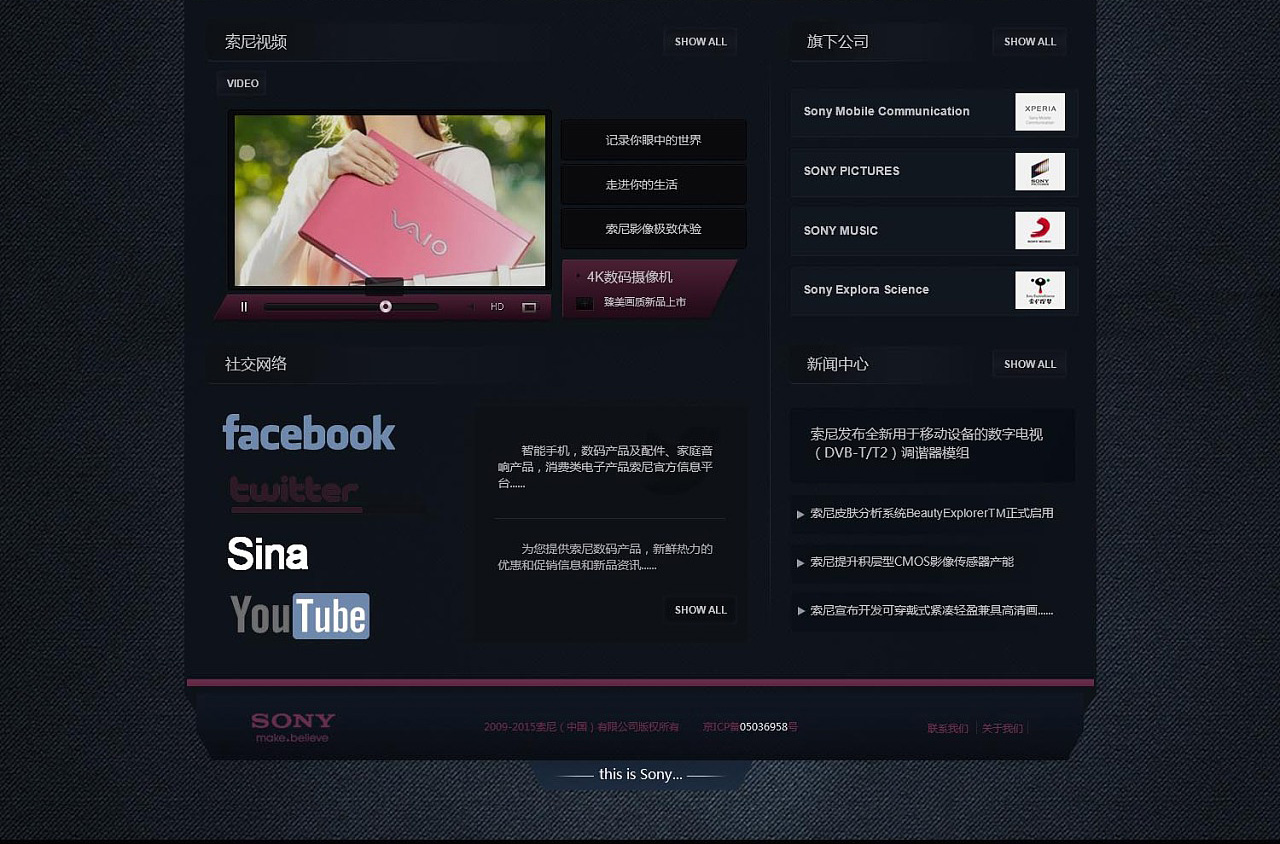Select the 索尼影像极致体验 video item
The width and height of the screenshot is (1280, 844).
(654, 229)
